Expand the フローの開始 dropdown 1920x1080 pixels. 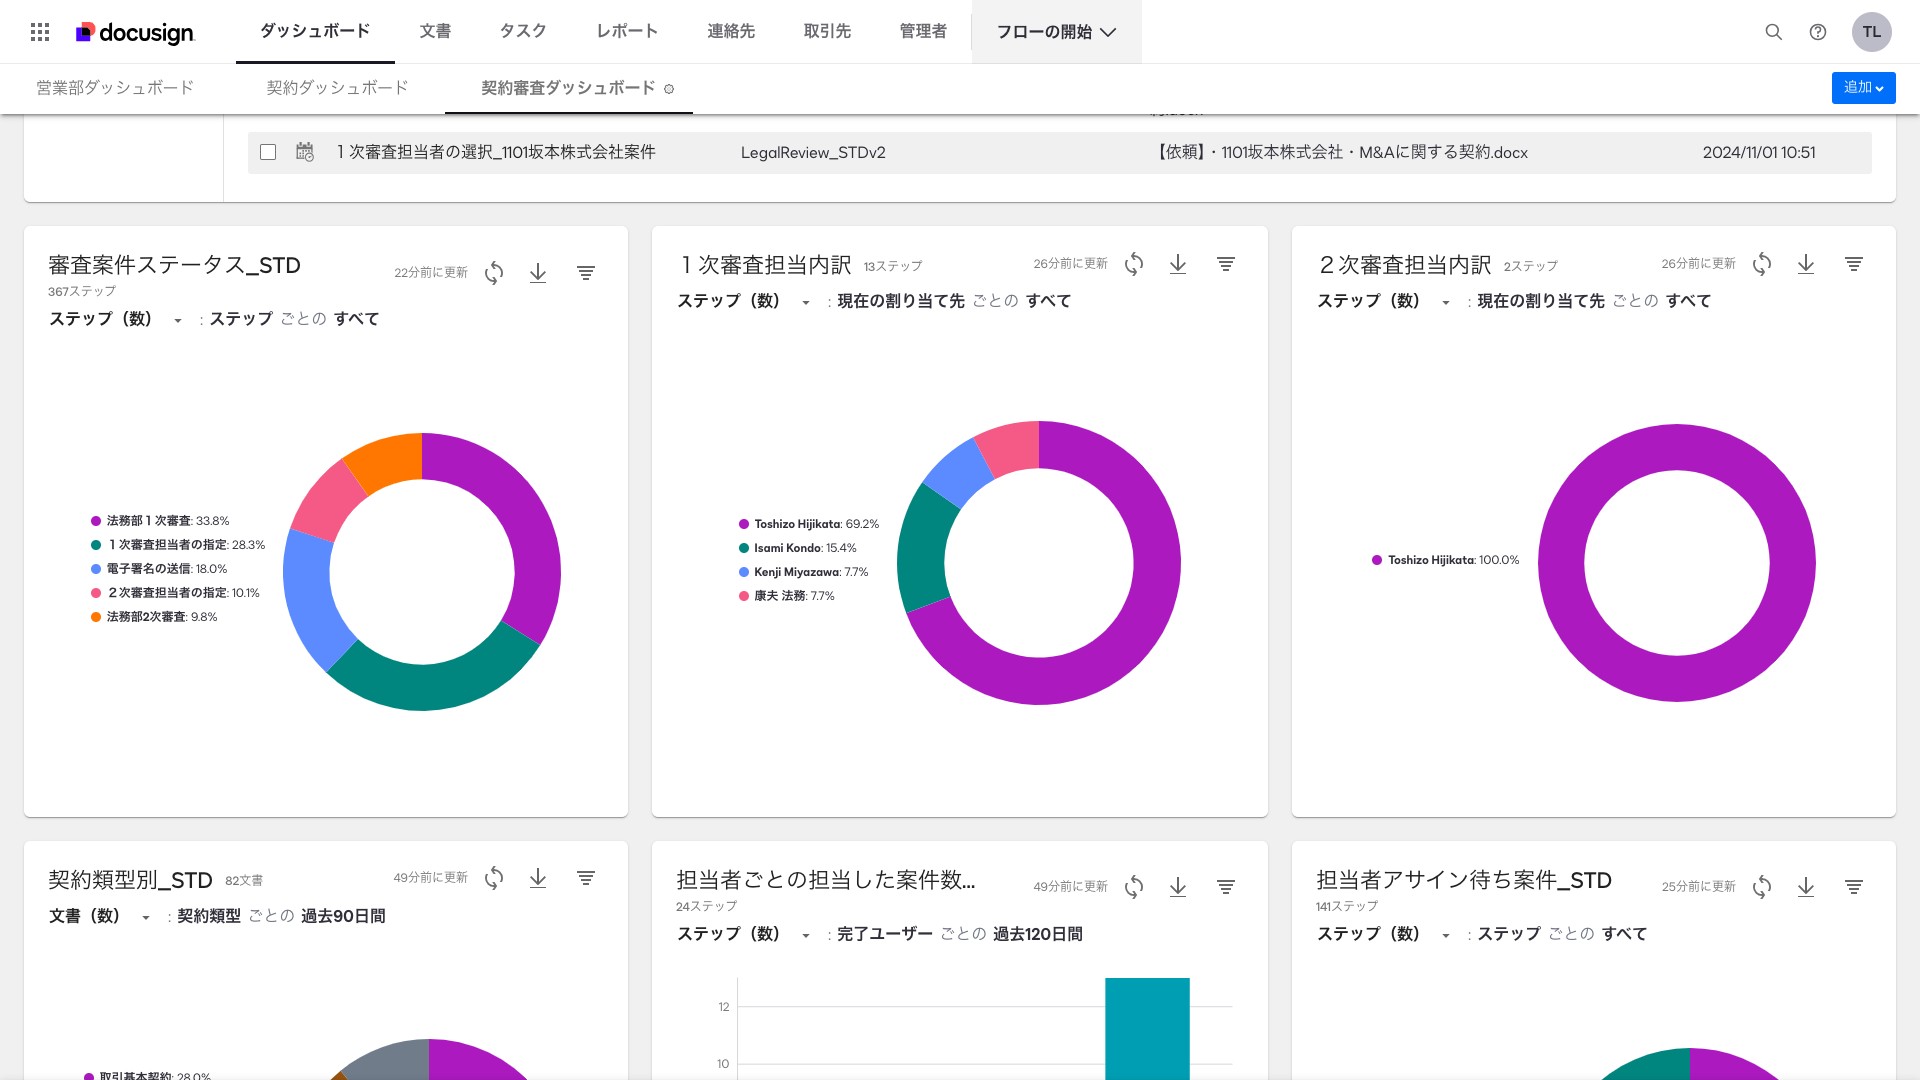click(1056, 32)
